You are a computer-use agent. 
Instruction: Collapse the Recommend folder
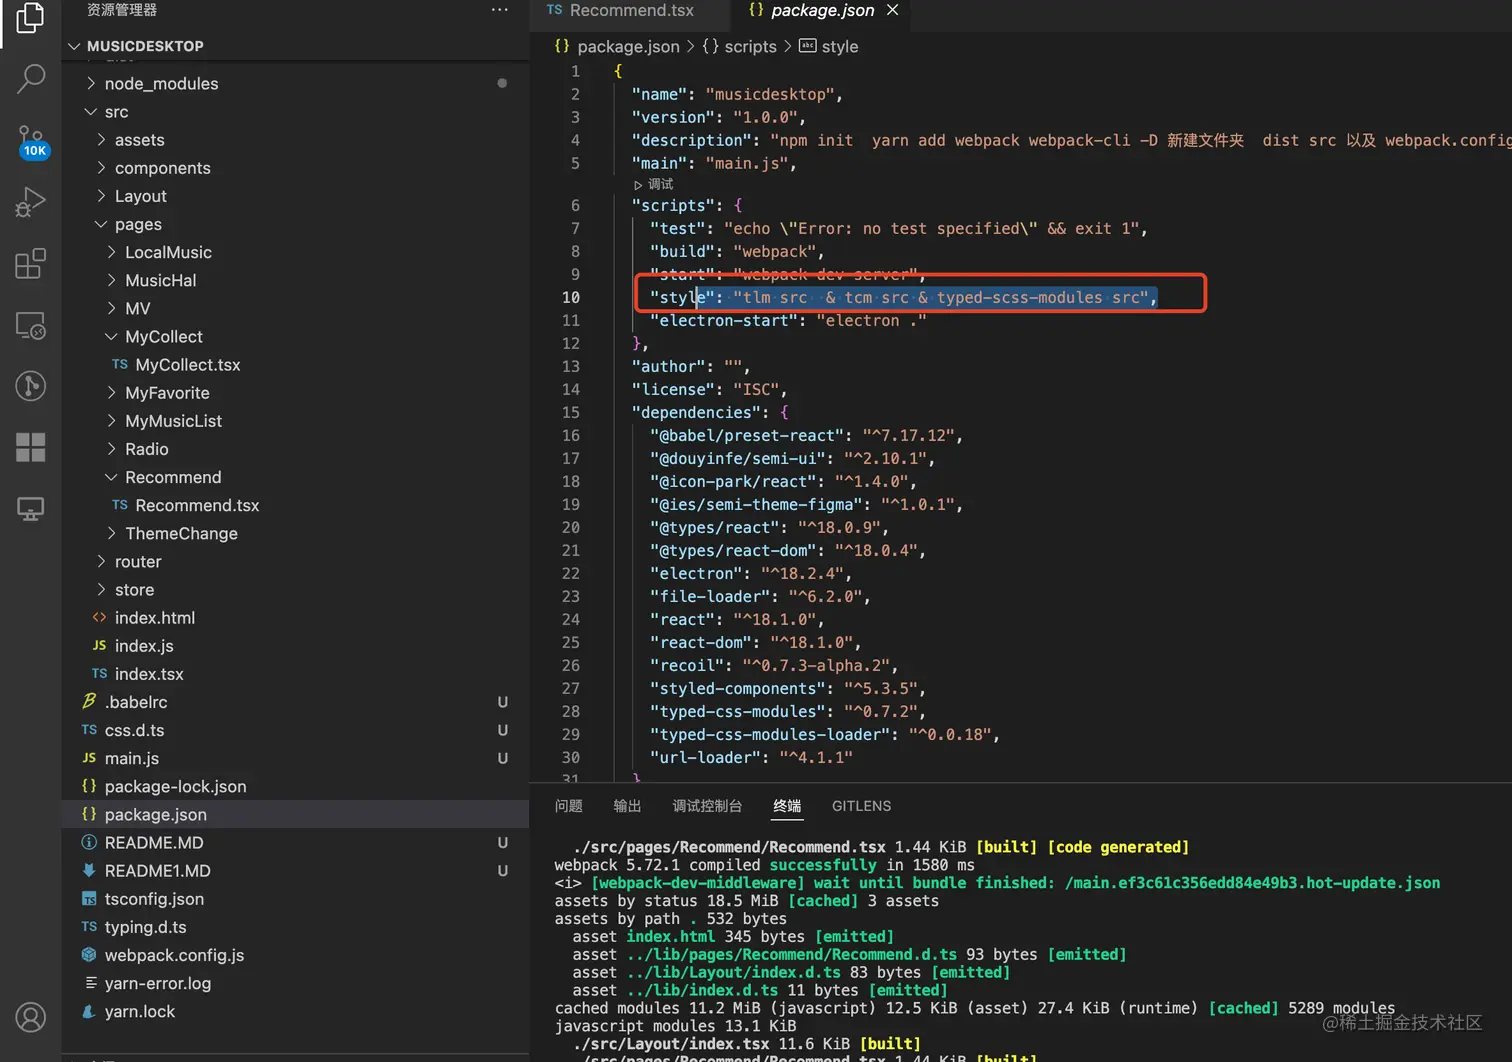click(295, 477)
